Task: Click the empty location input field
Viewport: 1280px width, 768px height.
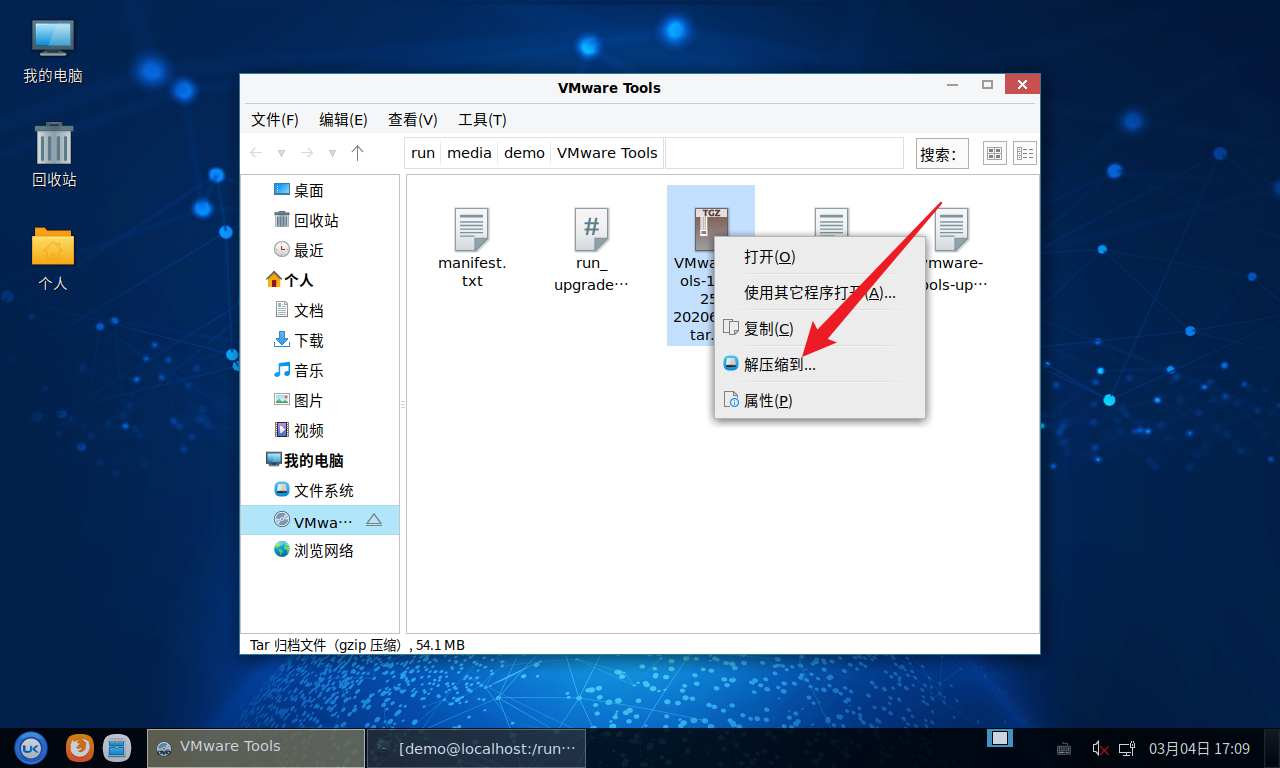Action: coord(784,153)
